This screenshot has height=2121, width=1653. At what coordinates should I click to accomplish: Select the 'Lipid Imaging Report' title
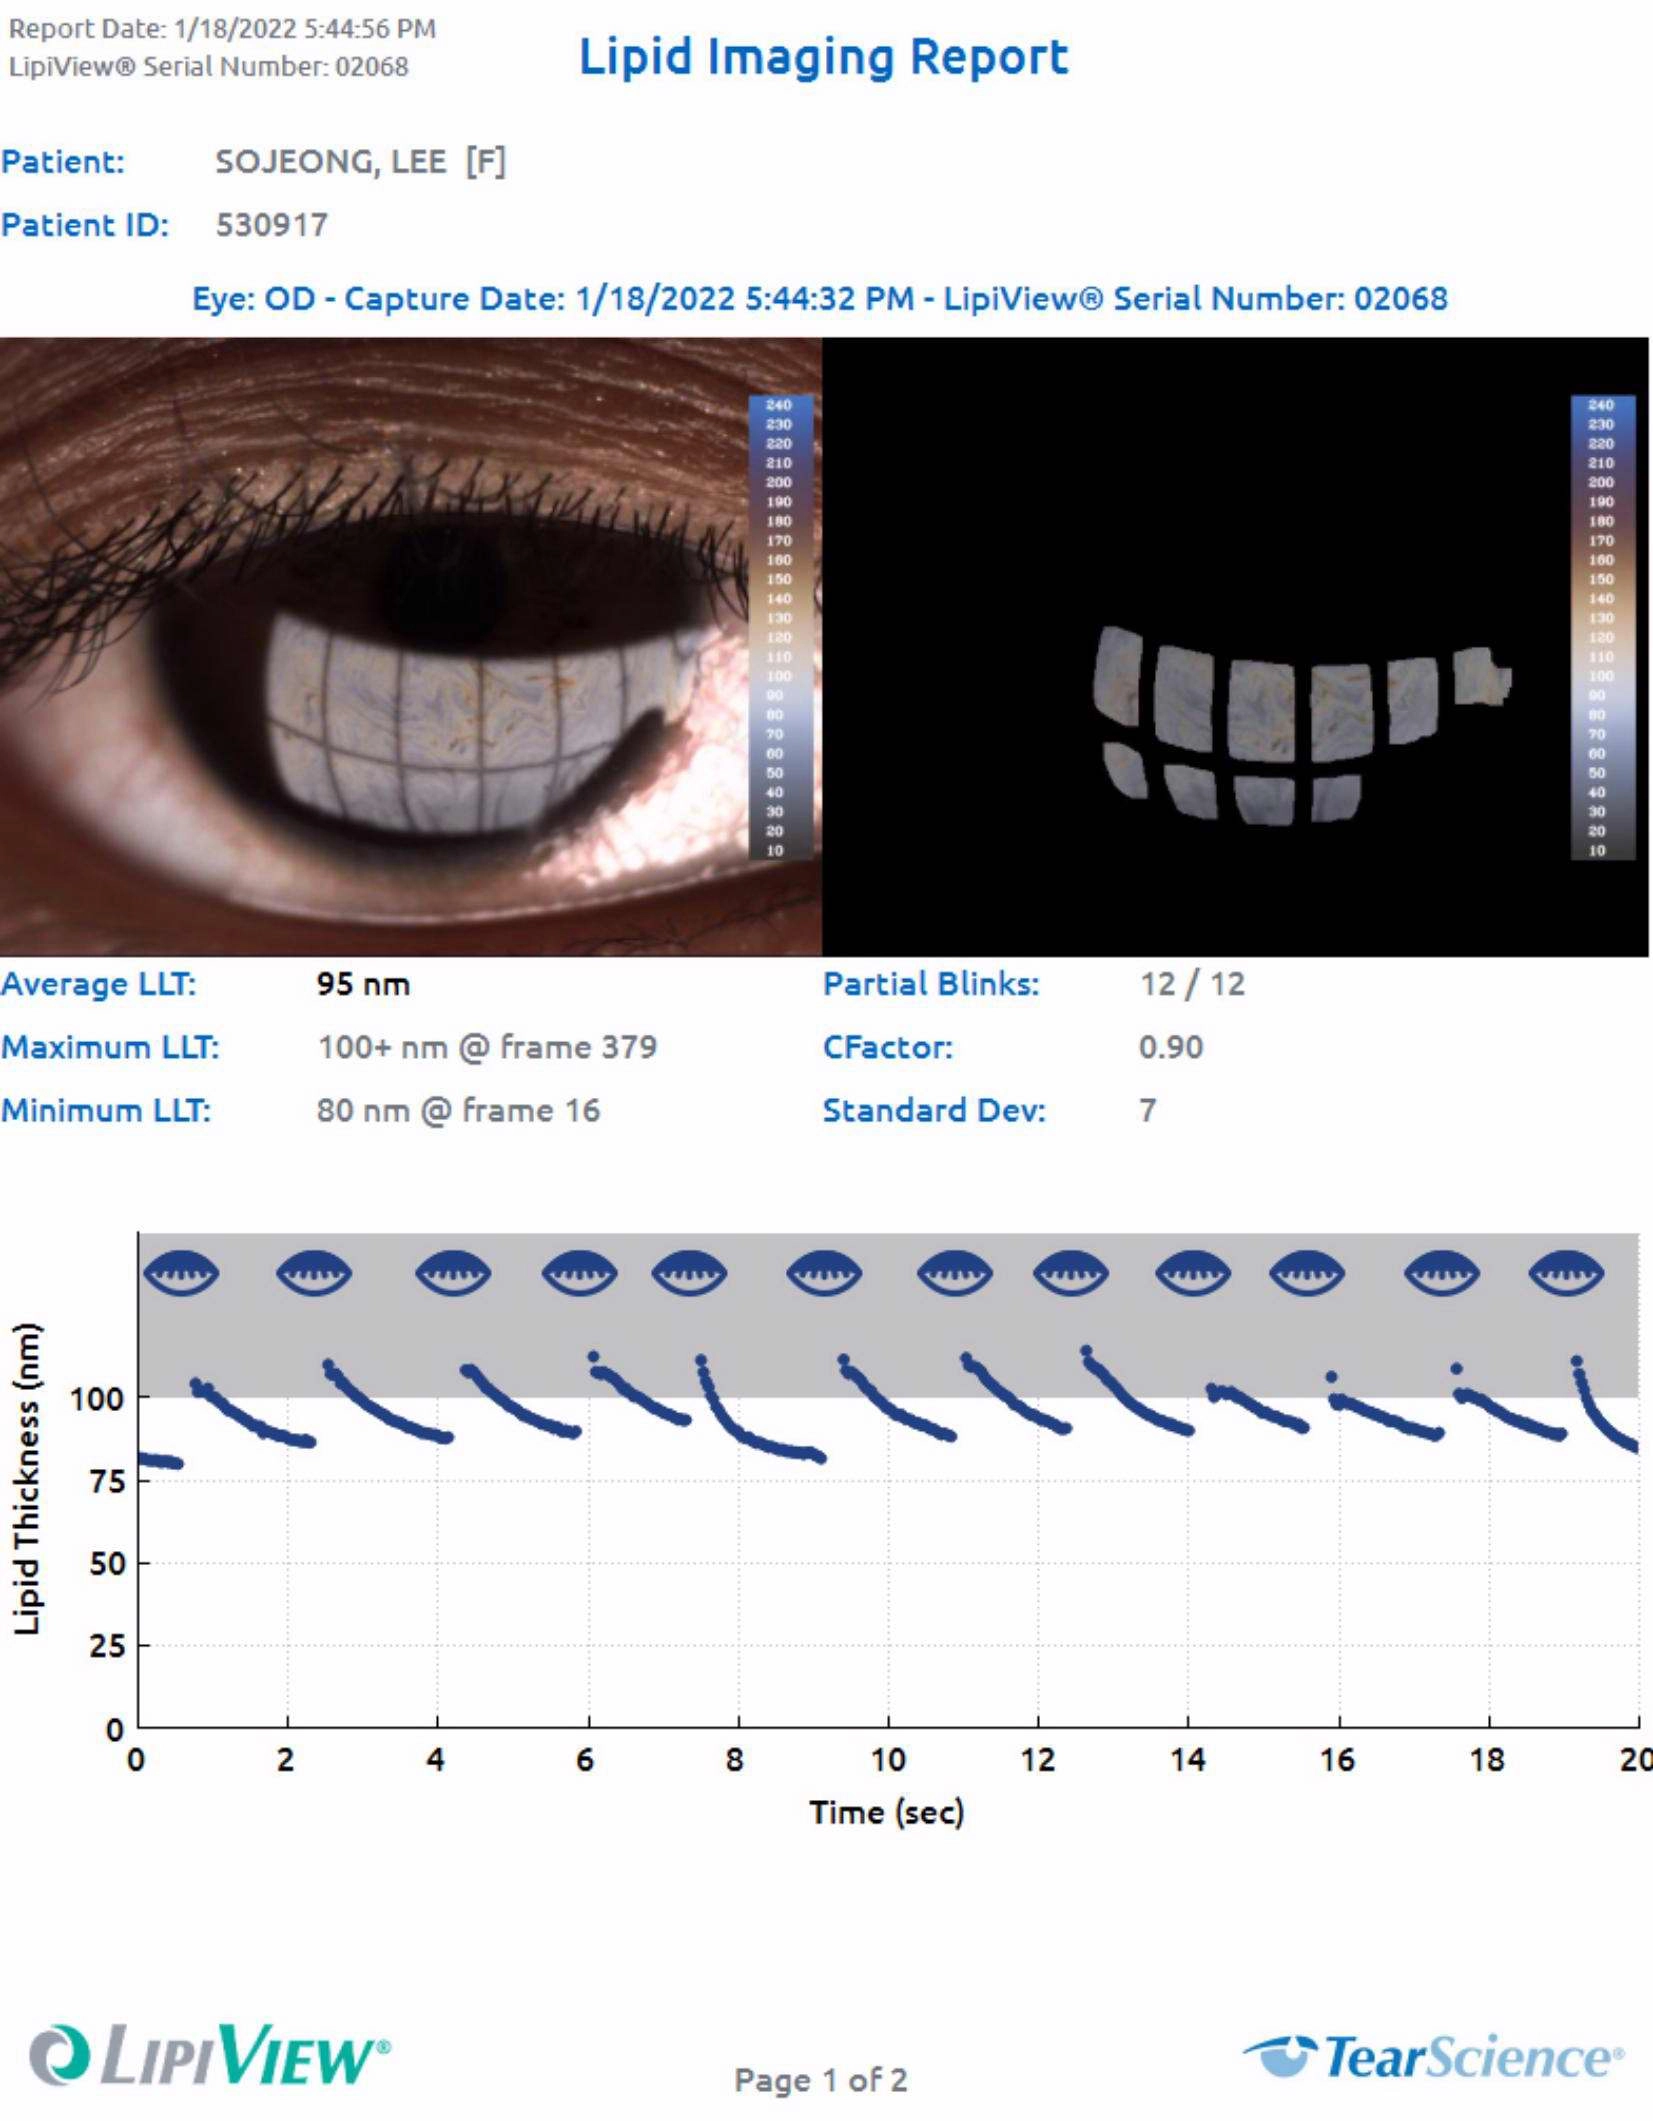(x=824, y=57)
